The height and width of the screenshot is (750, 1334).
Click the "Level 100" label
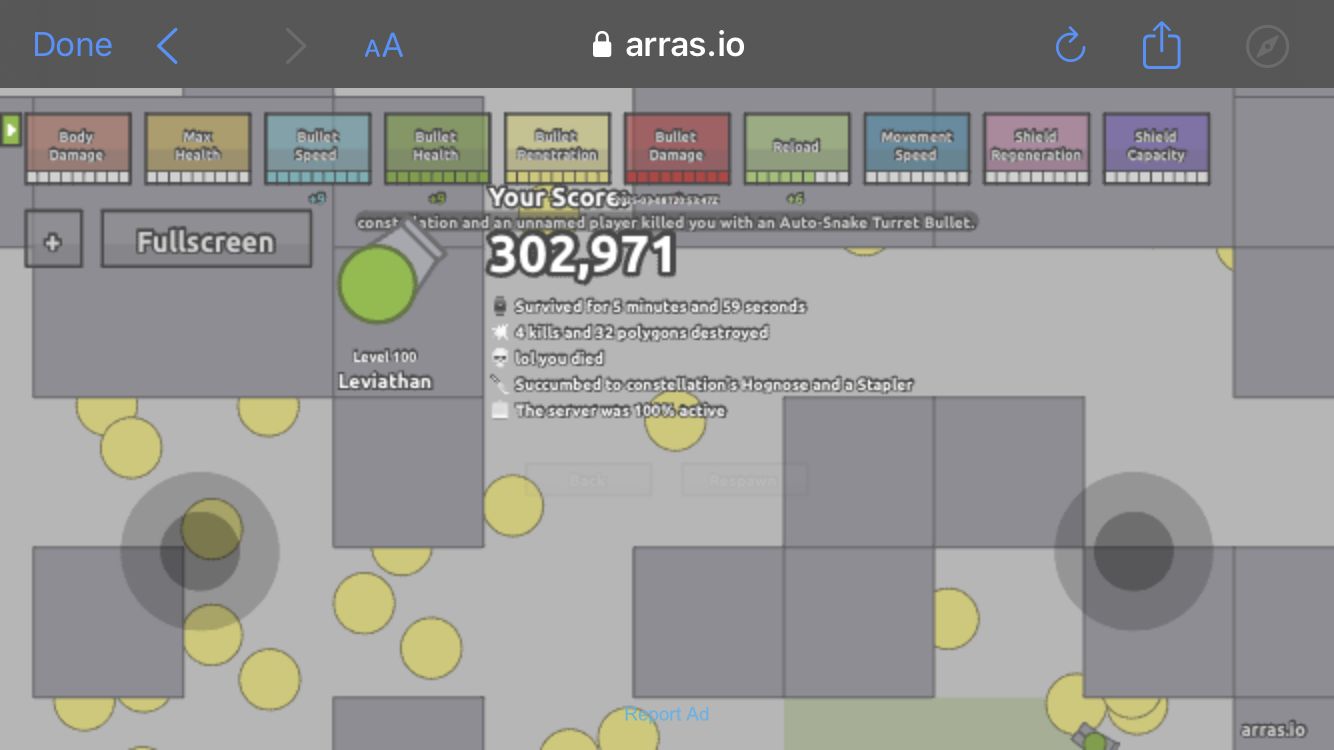pos(385,357)
